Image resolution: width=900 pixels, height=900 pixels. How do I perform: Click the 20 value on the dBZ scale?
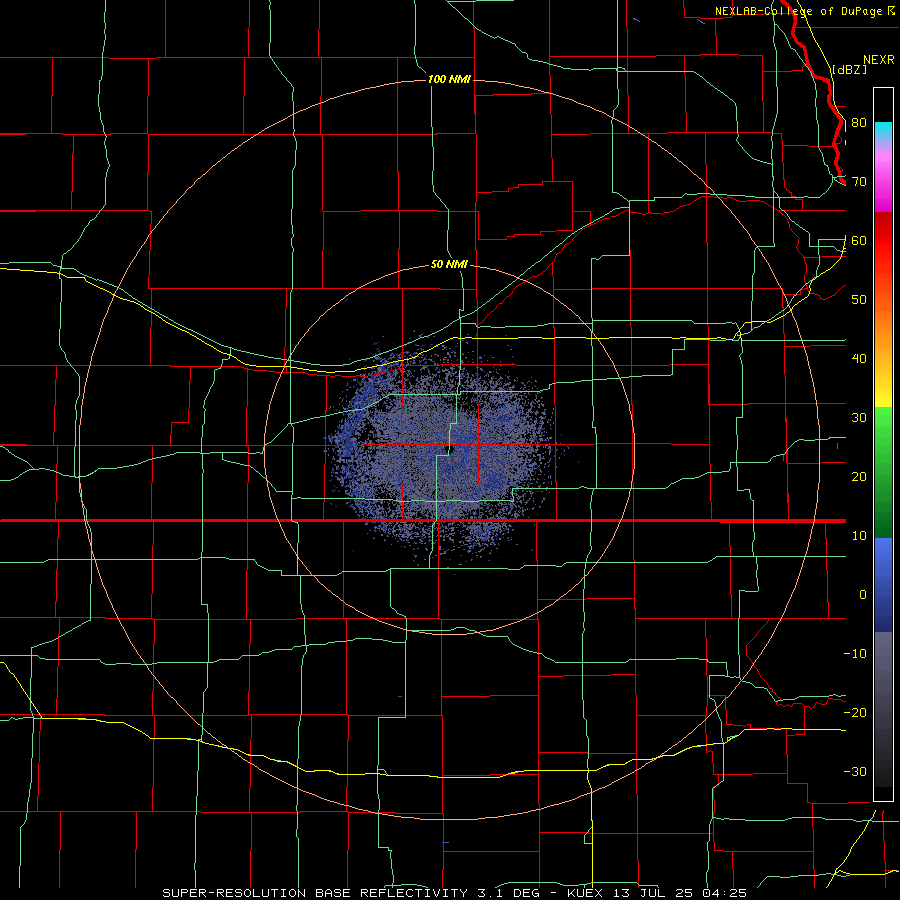[x=859, y=476]
